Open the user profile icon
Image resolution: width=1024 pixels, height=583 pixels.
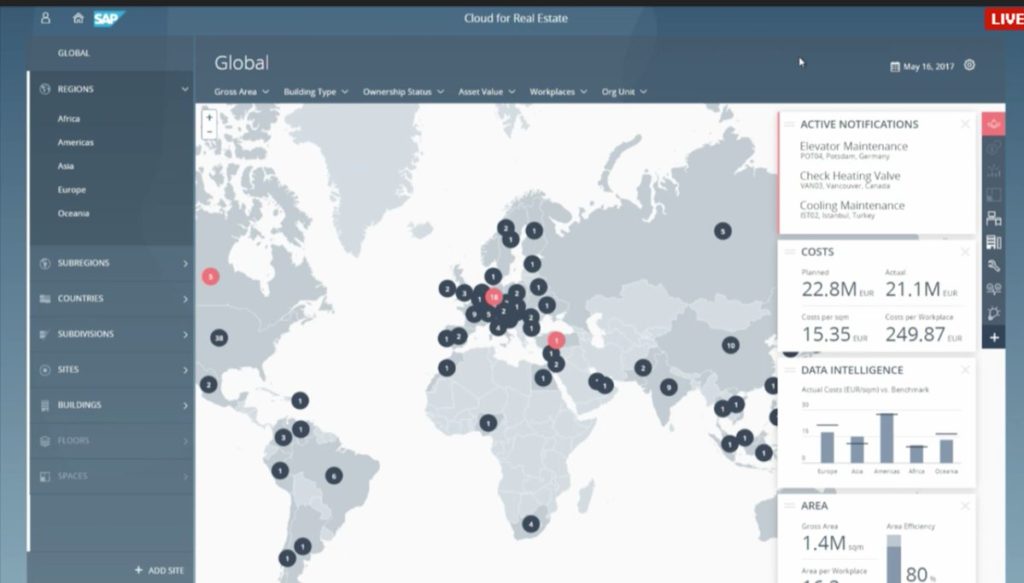45,18
